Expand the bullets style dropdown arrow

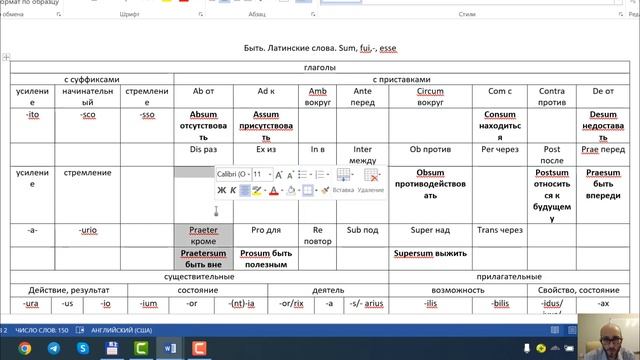click(x=311, y=175)
